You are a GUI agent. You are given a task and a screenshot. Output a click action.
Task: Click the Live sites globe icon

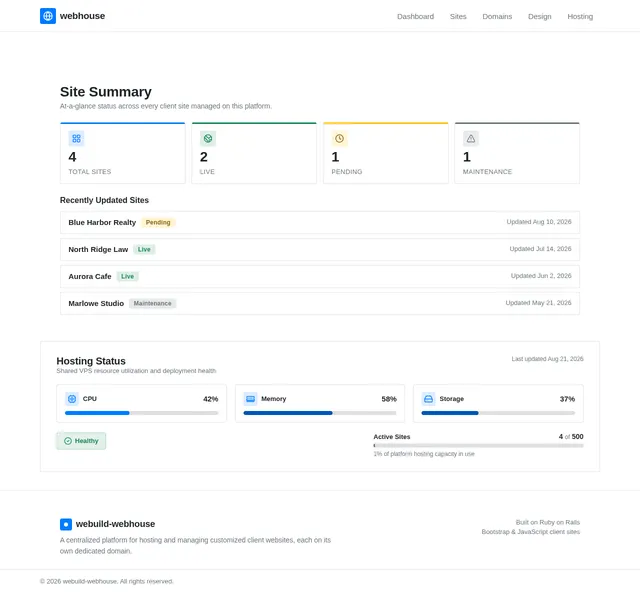pos(208,139)
